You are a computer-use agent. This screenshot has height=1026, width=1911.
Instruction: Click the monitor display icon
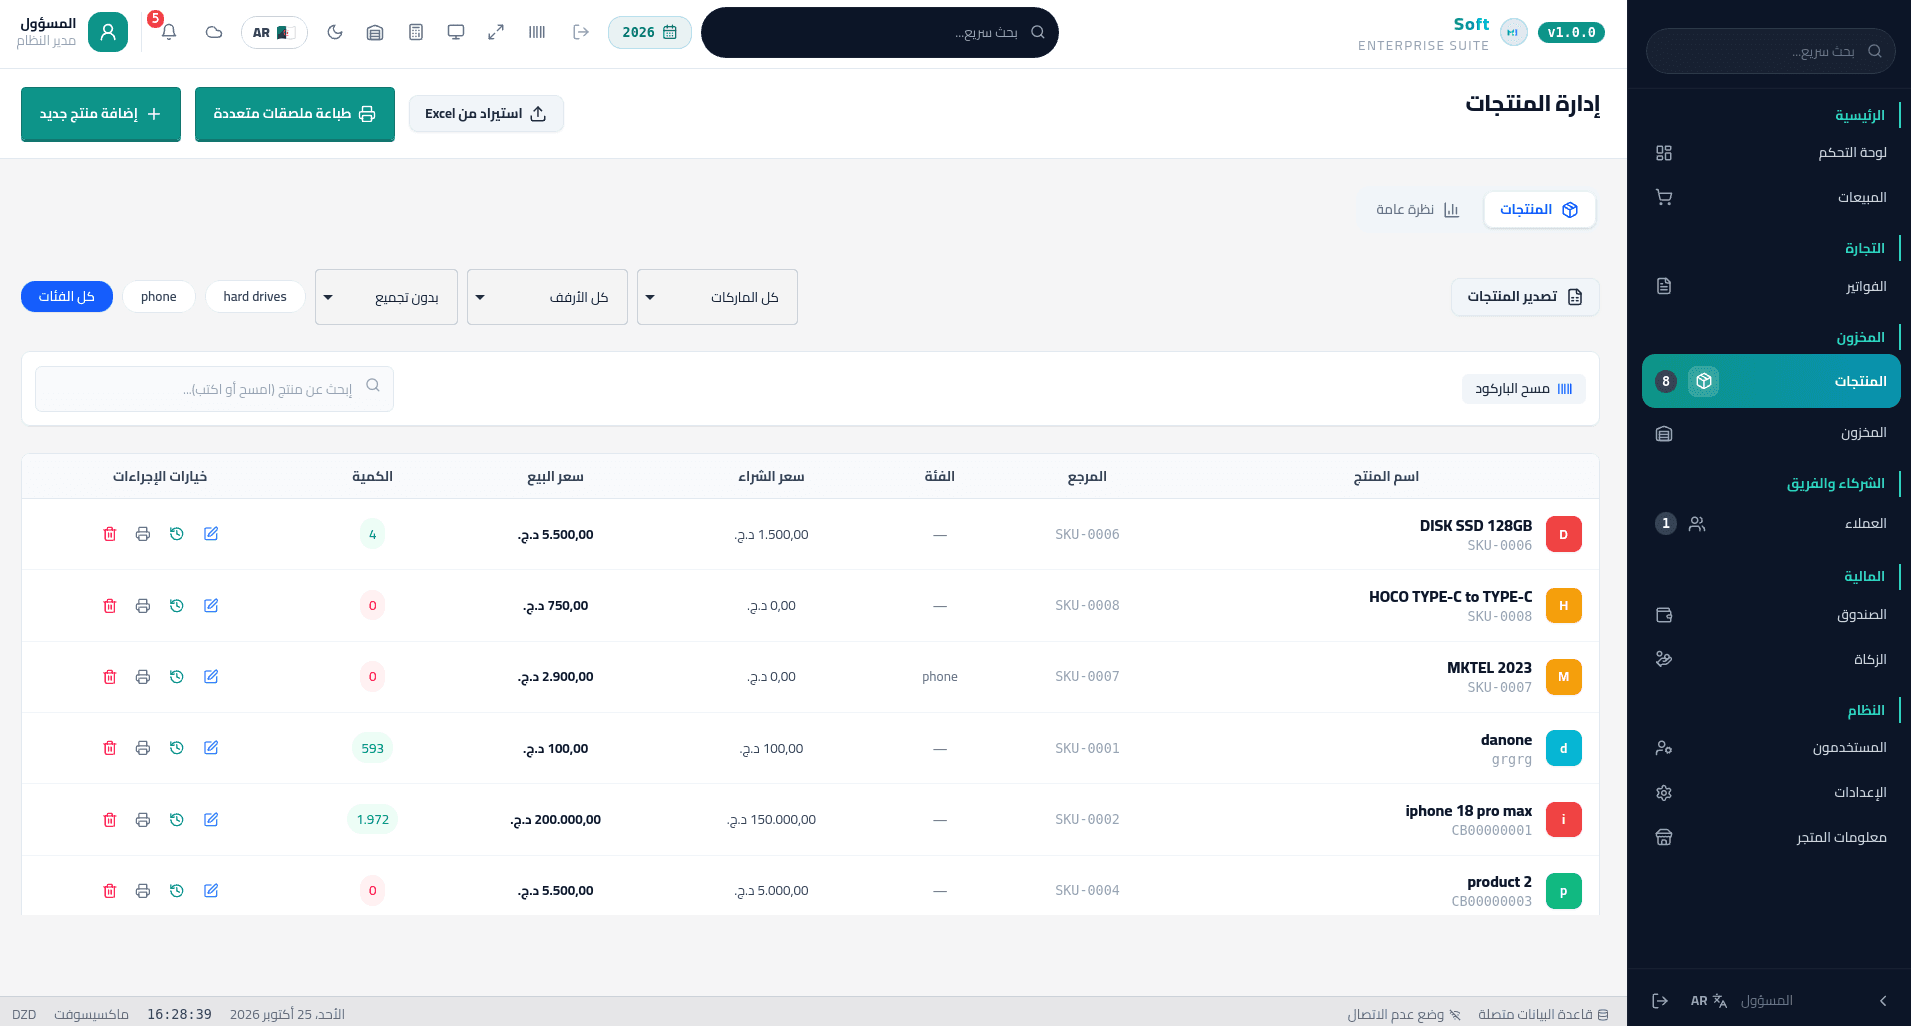[x=456, y=32]
